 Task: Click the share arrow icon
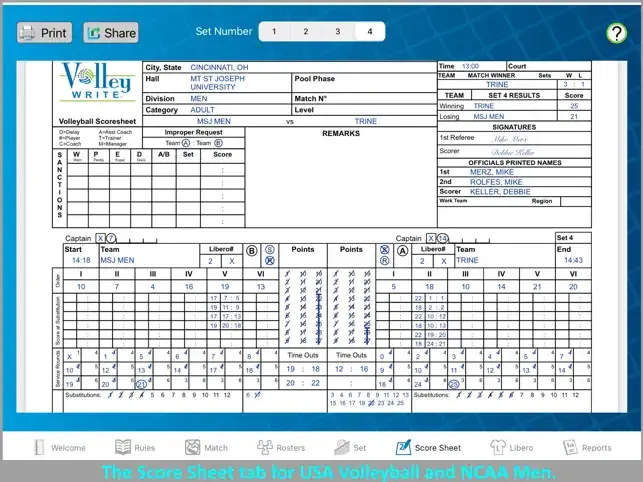(94, 33)
